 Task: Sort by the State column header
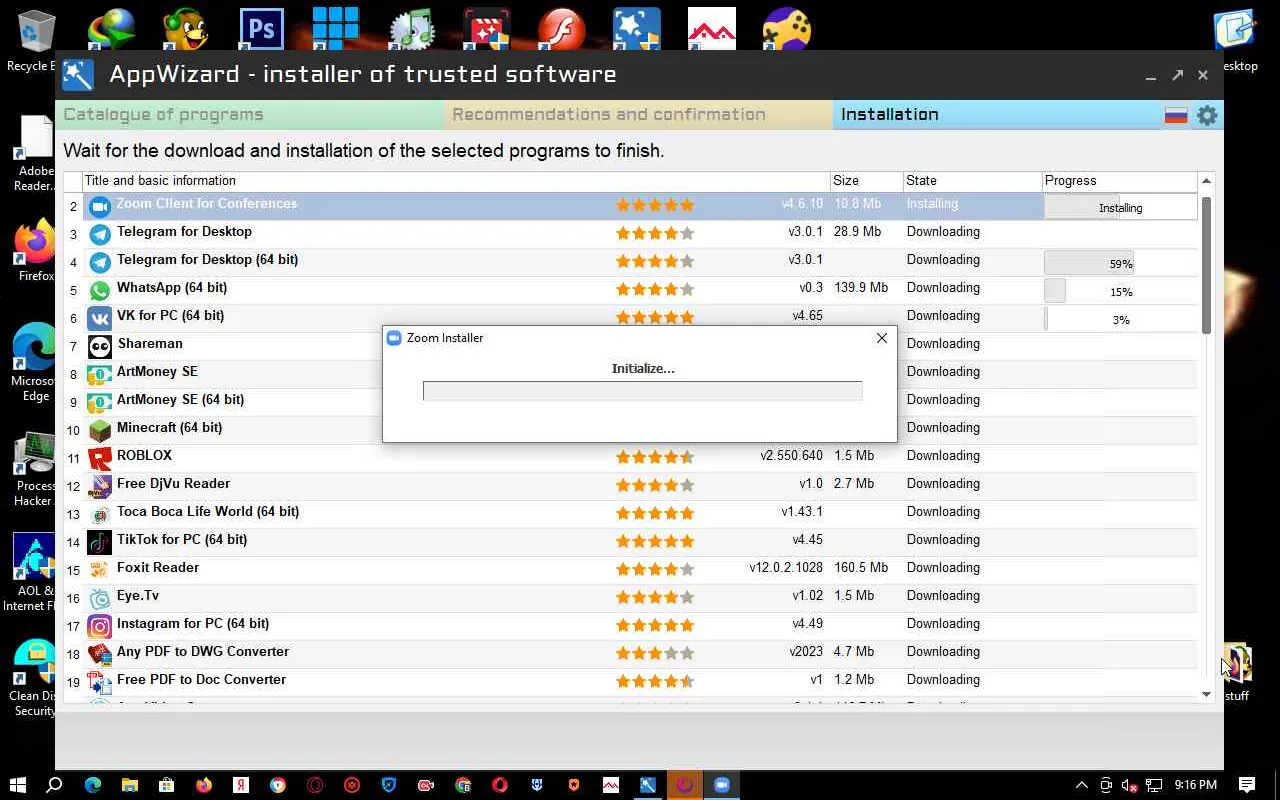pyautogui.click(x=972, y=181)
